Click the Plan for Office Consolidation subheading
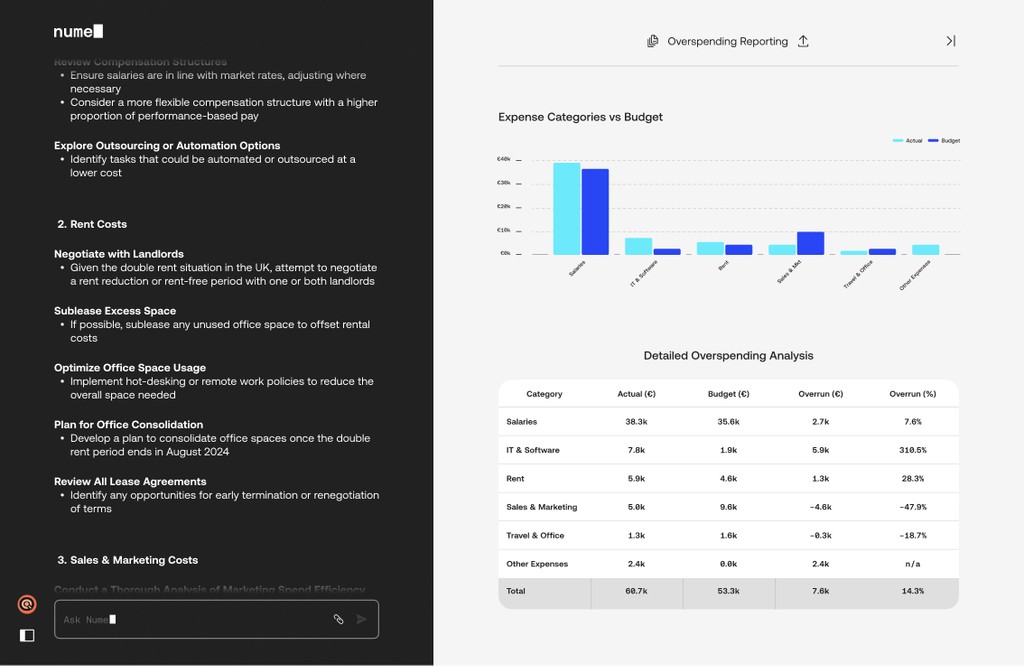 [128, 424]
